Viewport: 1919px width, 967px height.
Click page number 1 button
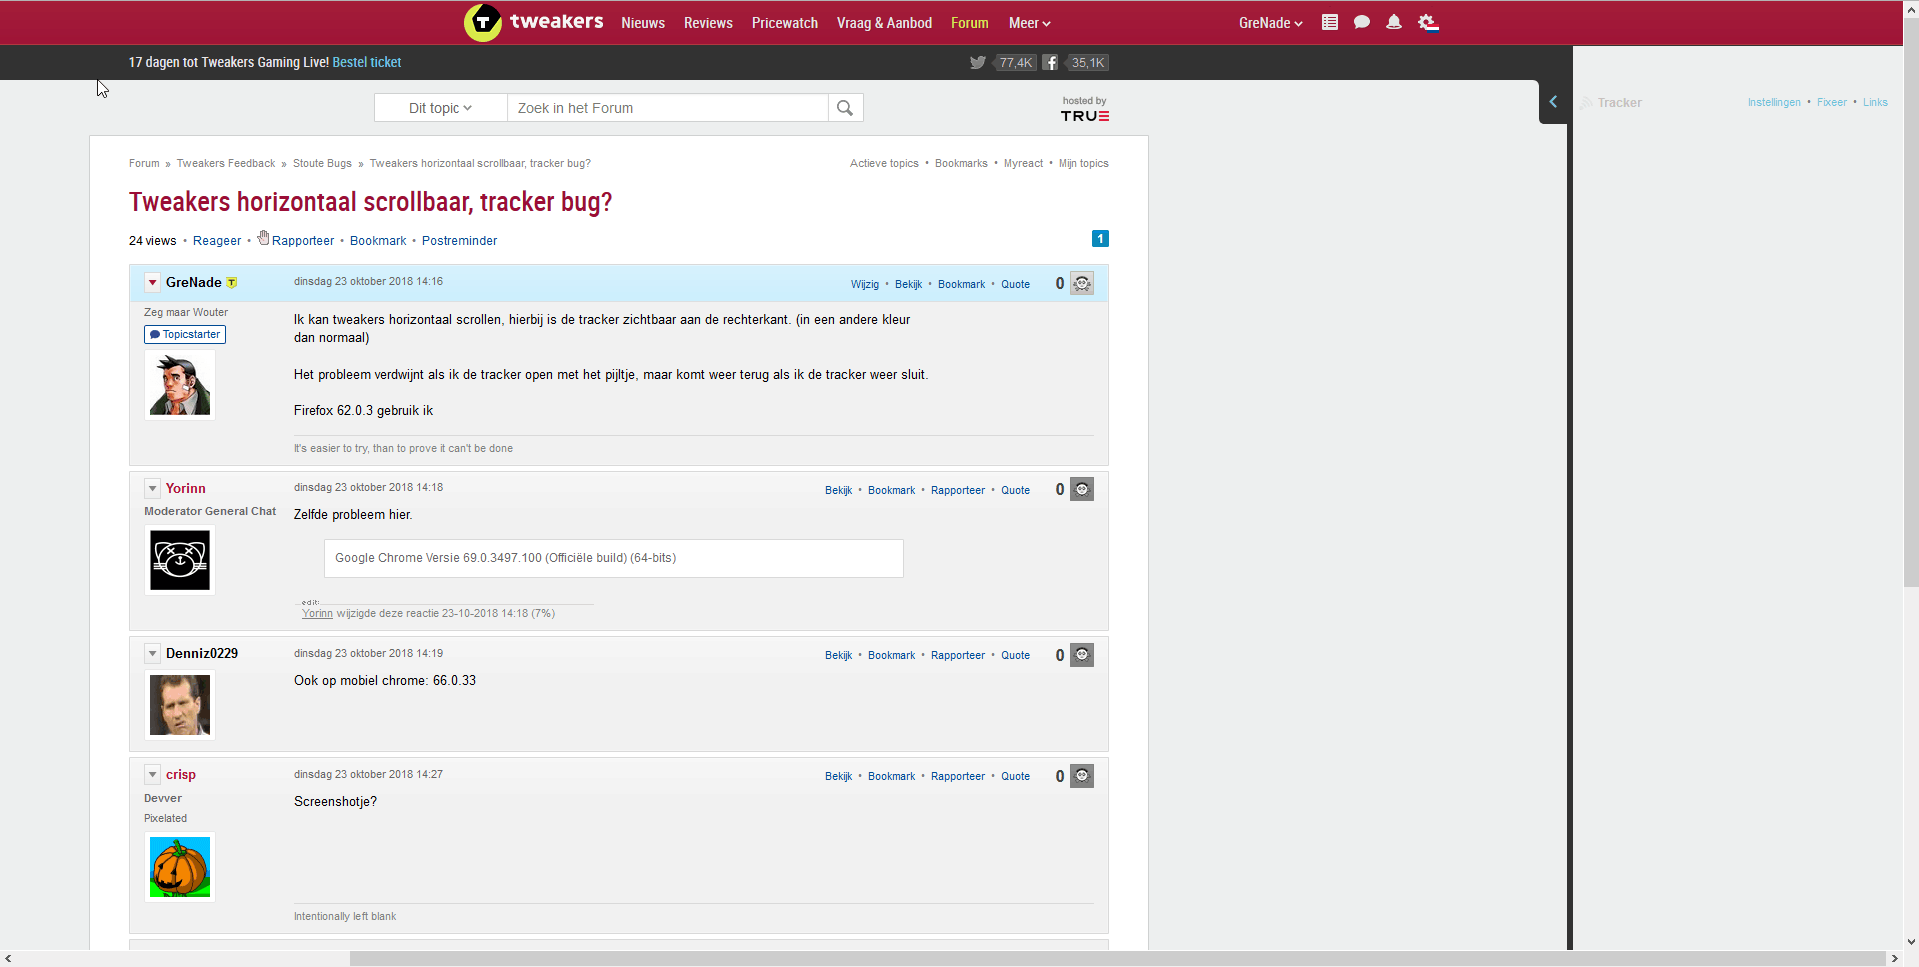[x=1100, y=239]
